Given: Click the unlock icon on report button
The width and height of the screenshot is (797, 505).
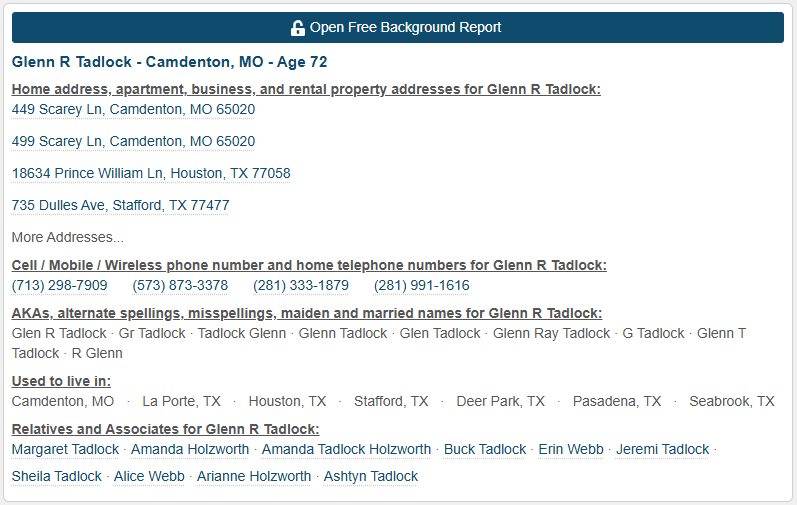Looking at the screenshot, I should point(297,28).
